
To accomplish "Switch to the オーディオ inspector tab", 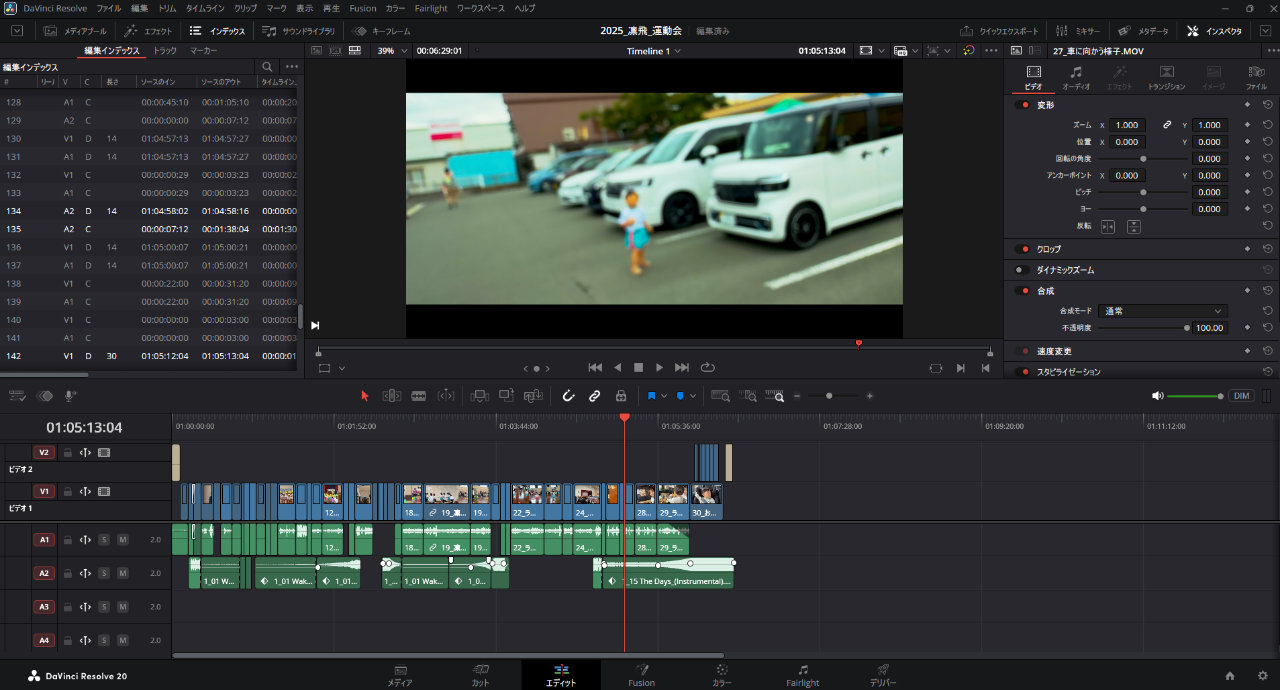I will 1076,77.
